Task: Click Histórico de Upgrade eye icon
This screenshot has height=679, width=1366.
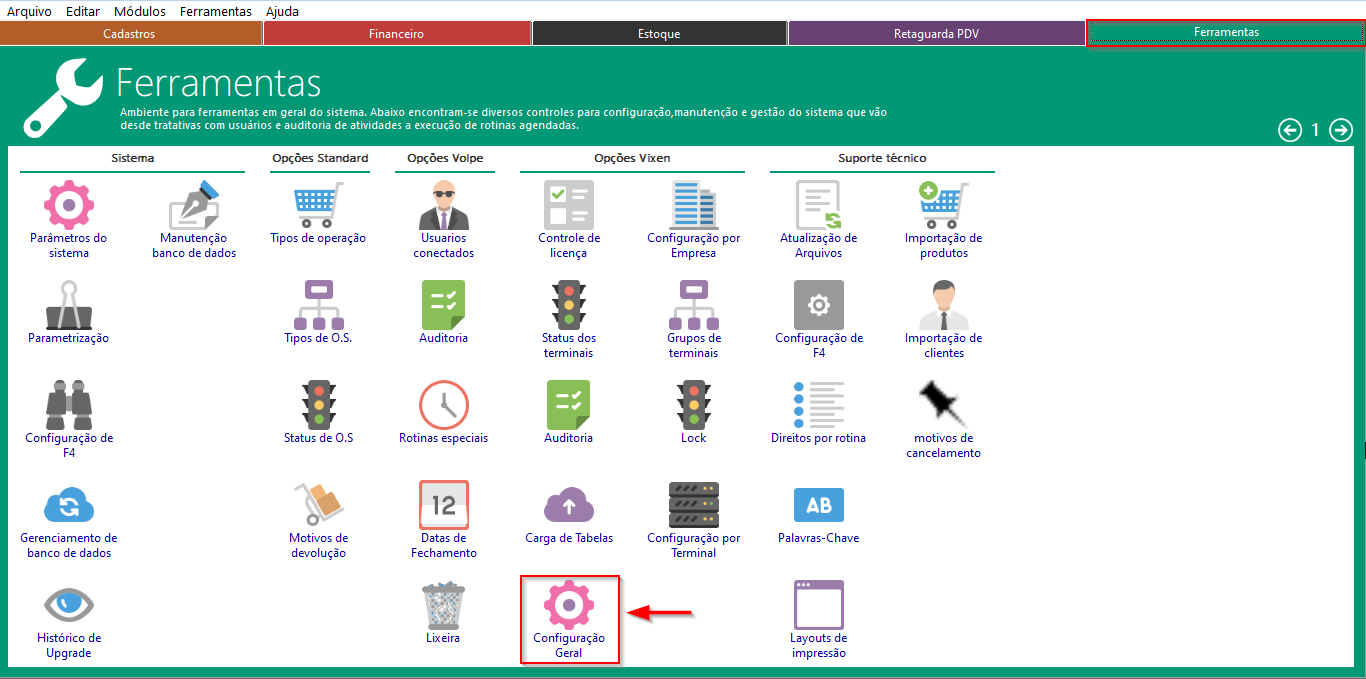Action: pos(68,605)
